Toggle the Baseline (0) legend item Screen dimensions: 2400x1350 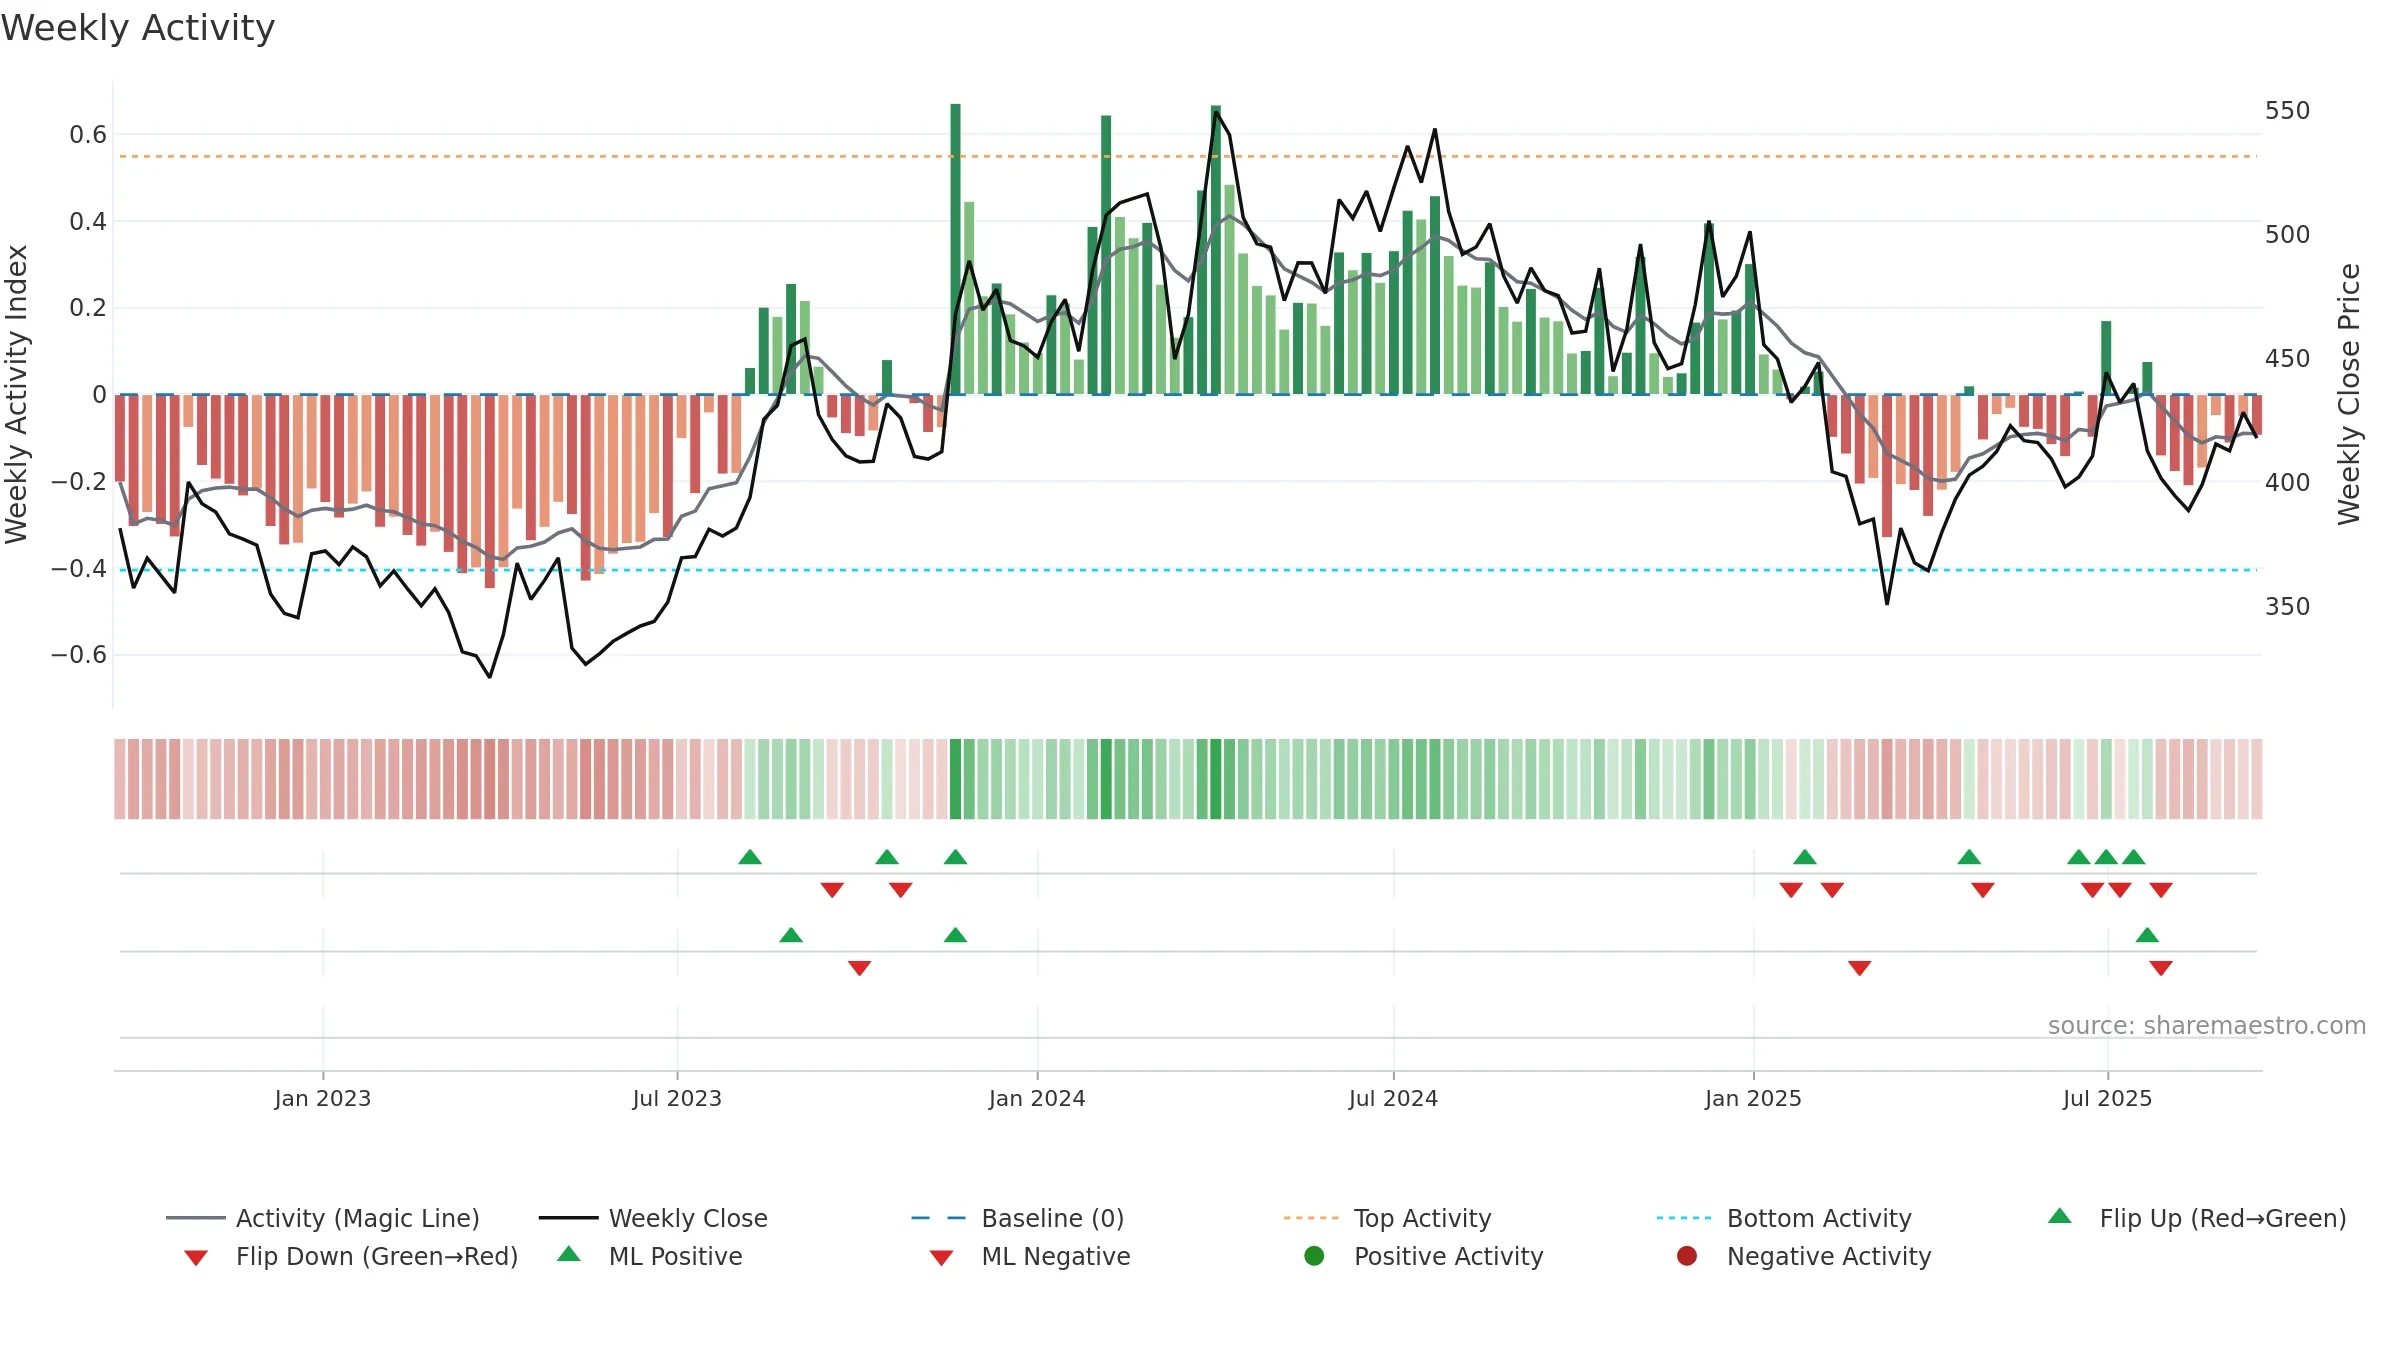(1018, 1218)
